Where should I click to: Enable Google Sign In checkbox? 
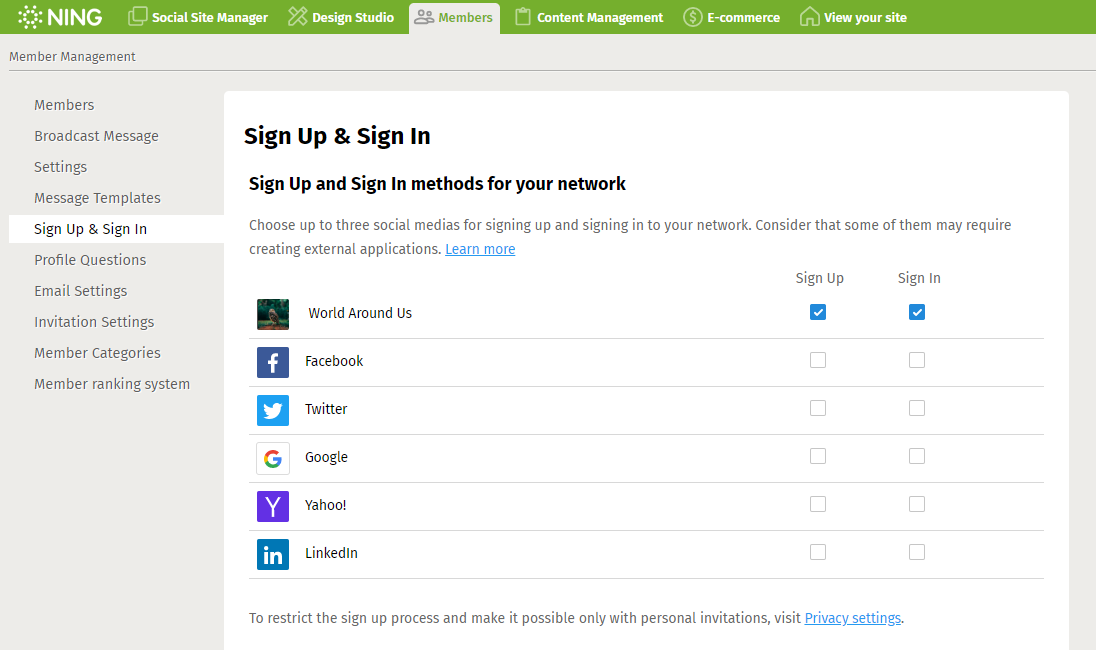pyautogui.click(x=916, y=456)
